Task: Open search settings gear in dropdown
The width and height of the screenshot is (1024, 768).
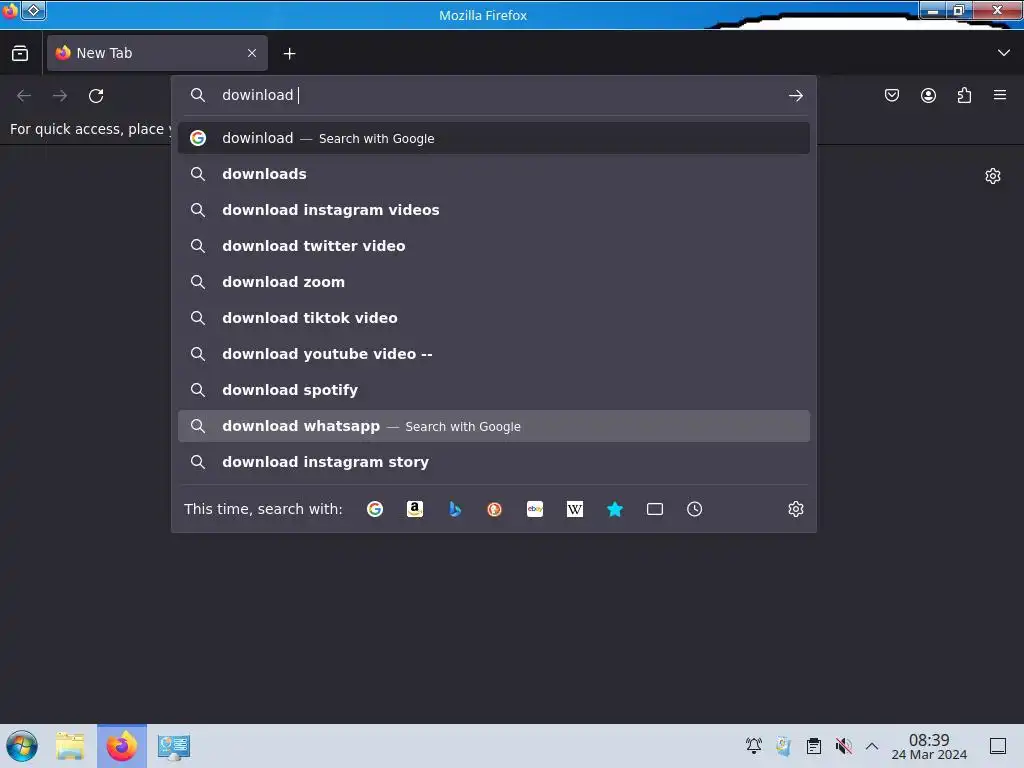Action: point(795,509)
